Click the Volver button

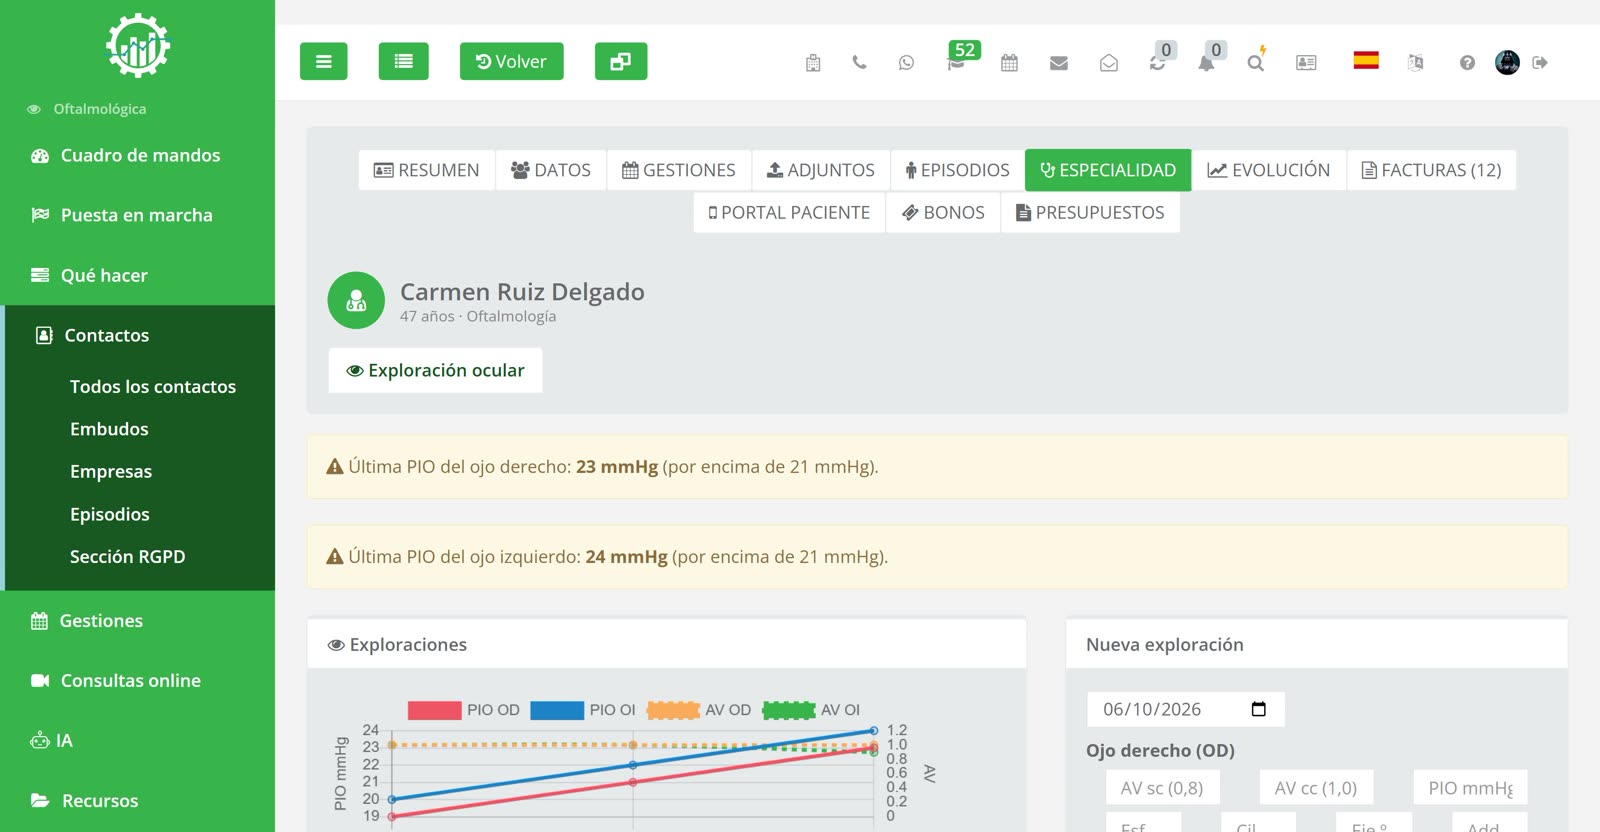coord(511,61)
